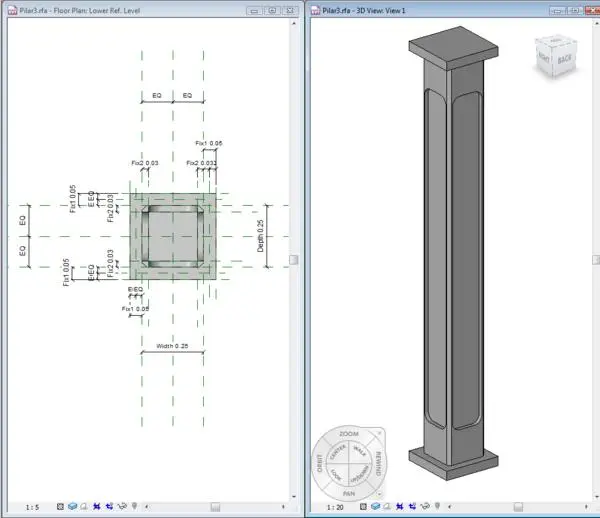Viewport: 600px width, 518px height.
Task: Toggle shadows in the 3D View bar
Action: (x=387, y=507)
